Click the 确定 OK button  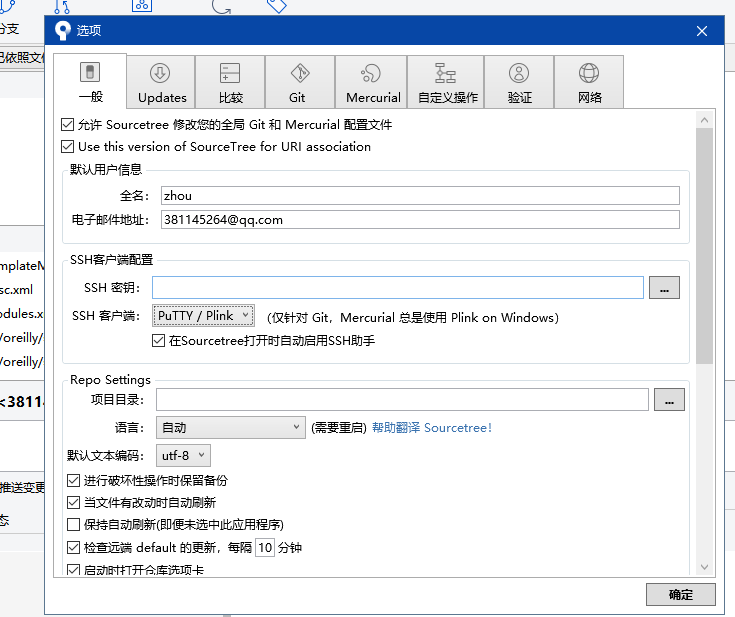click(681, 594)
